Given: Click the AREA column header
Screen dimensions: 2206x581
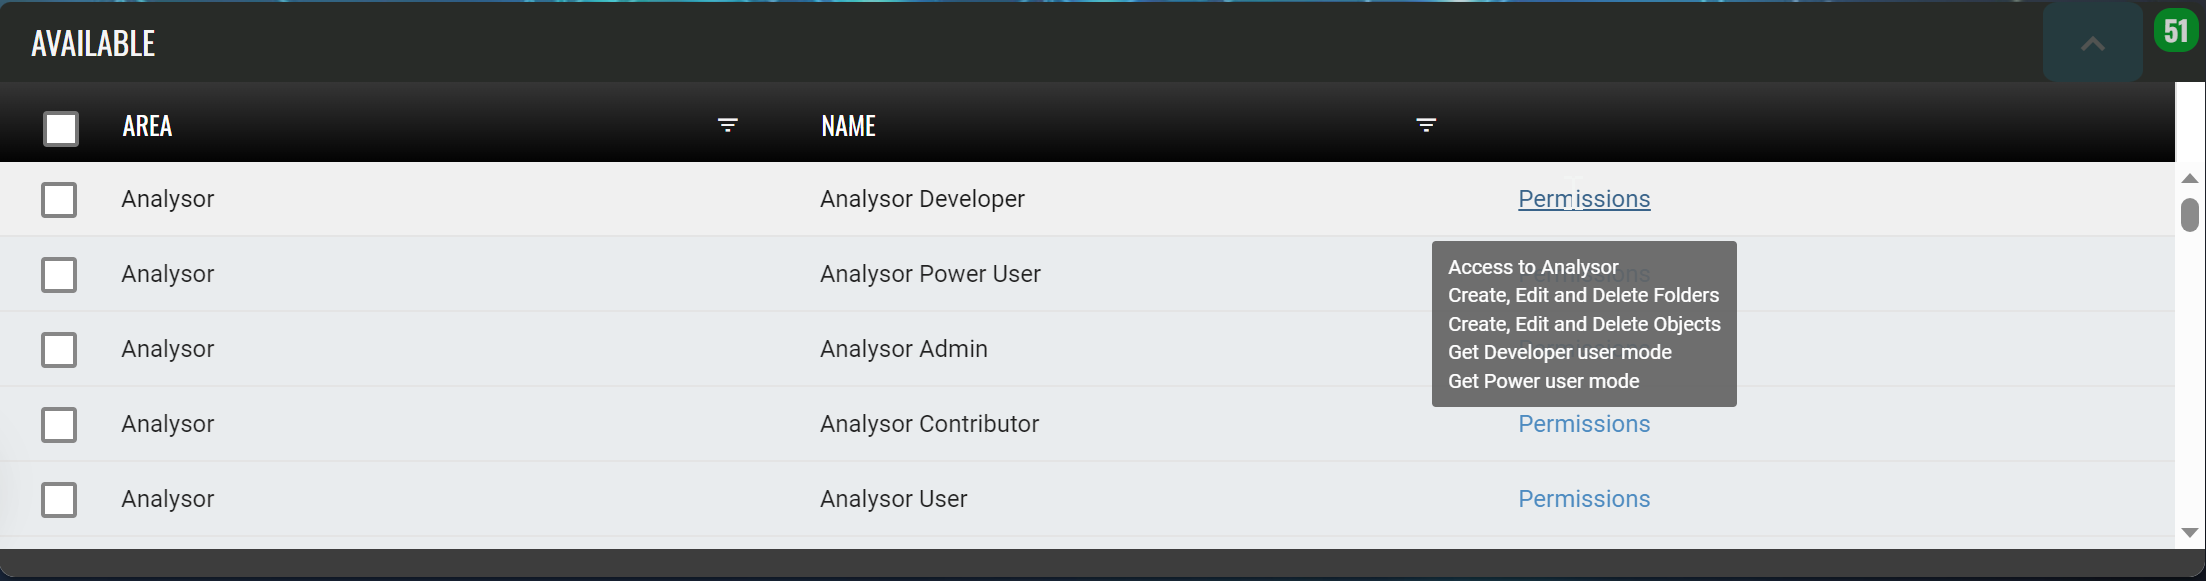Looking at the screenshot, I should pos(146,126).
